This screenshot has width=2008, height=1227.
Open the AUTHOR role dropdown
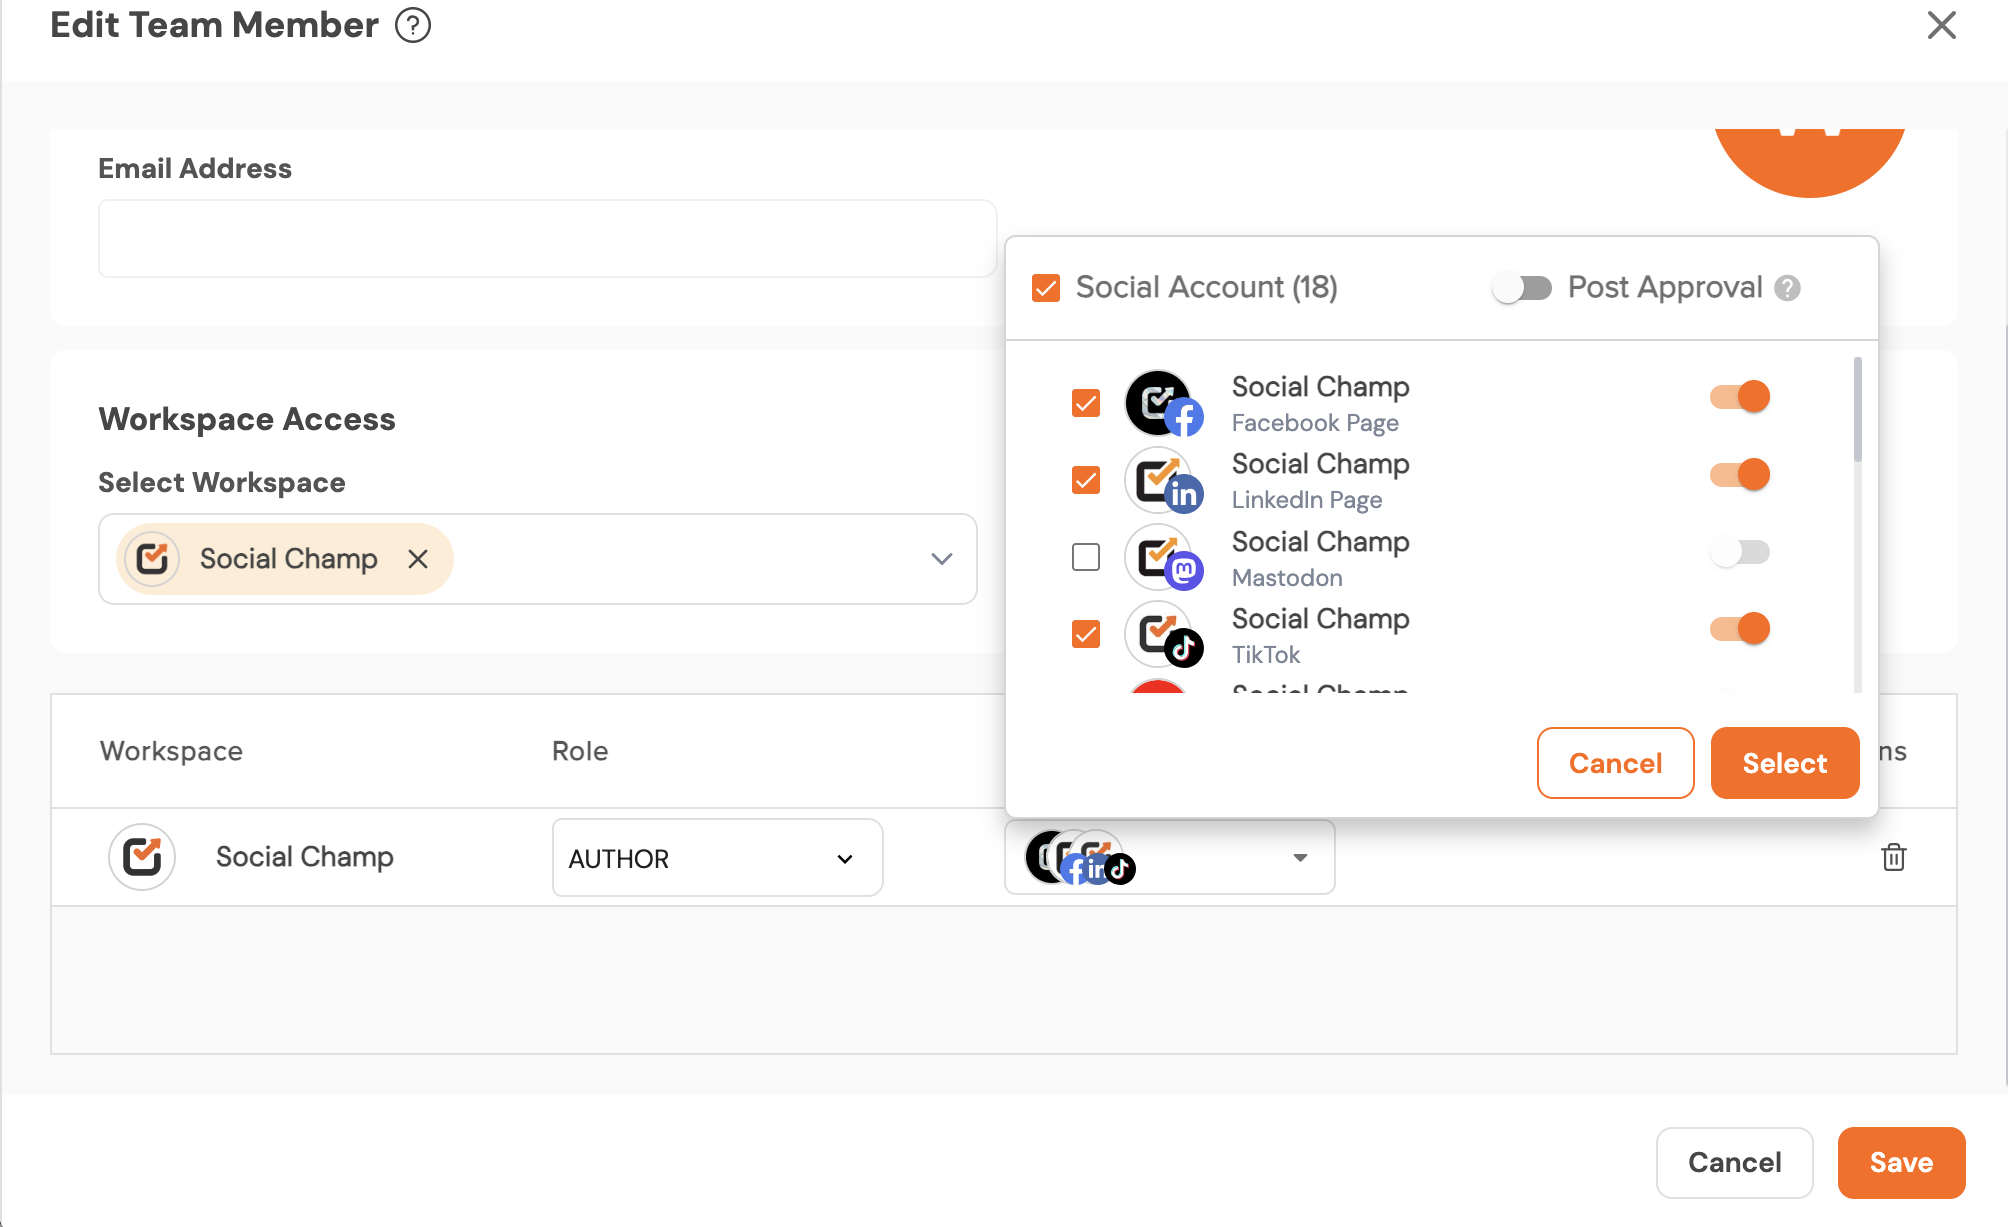click(717, 858)
